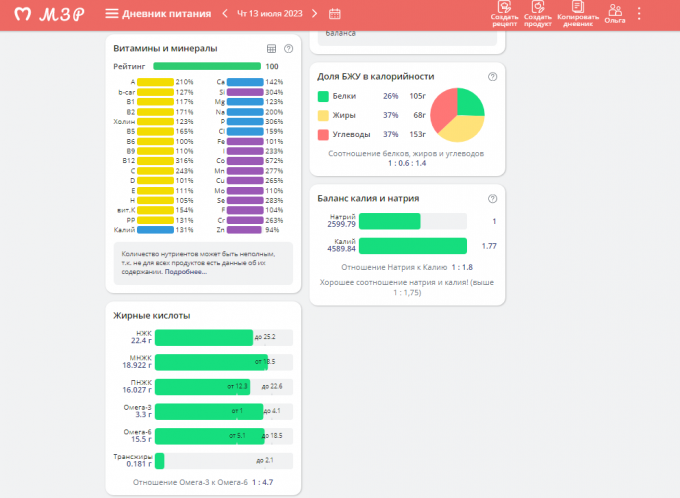The image size is (680, 498).
Task: Click the Рейтинг green progress bar
Action: [208, 66]
